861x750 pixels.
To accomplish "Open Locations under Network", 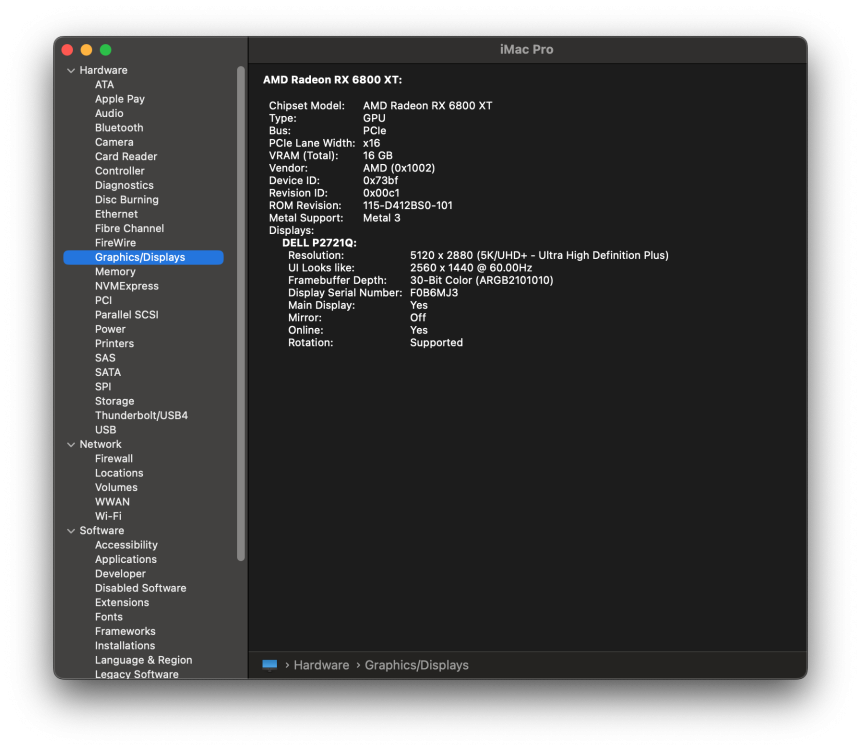I will point(119,473).
